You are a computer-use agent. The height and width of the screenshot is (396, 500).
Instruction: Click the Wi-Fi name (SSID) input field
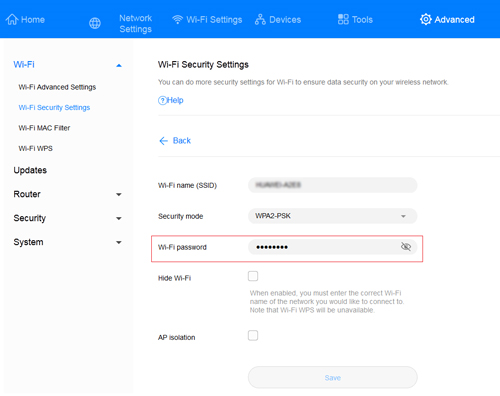point(332,185)
